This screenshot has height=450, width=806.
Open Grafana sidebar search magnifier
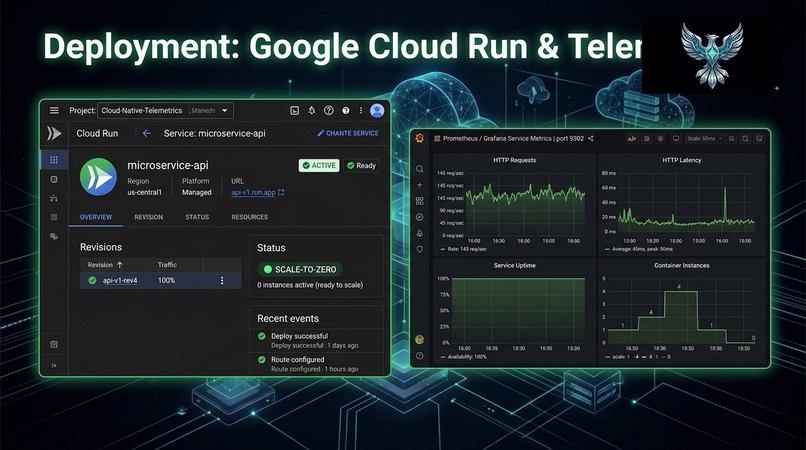pos(420,169)
